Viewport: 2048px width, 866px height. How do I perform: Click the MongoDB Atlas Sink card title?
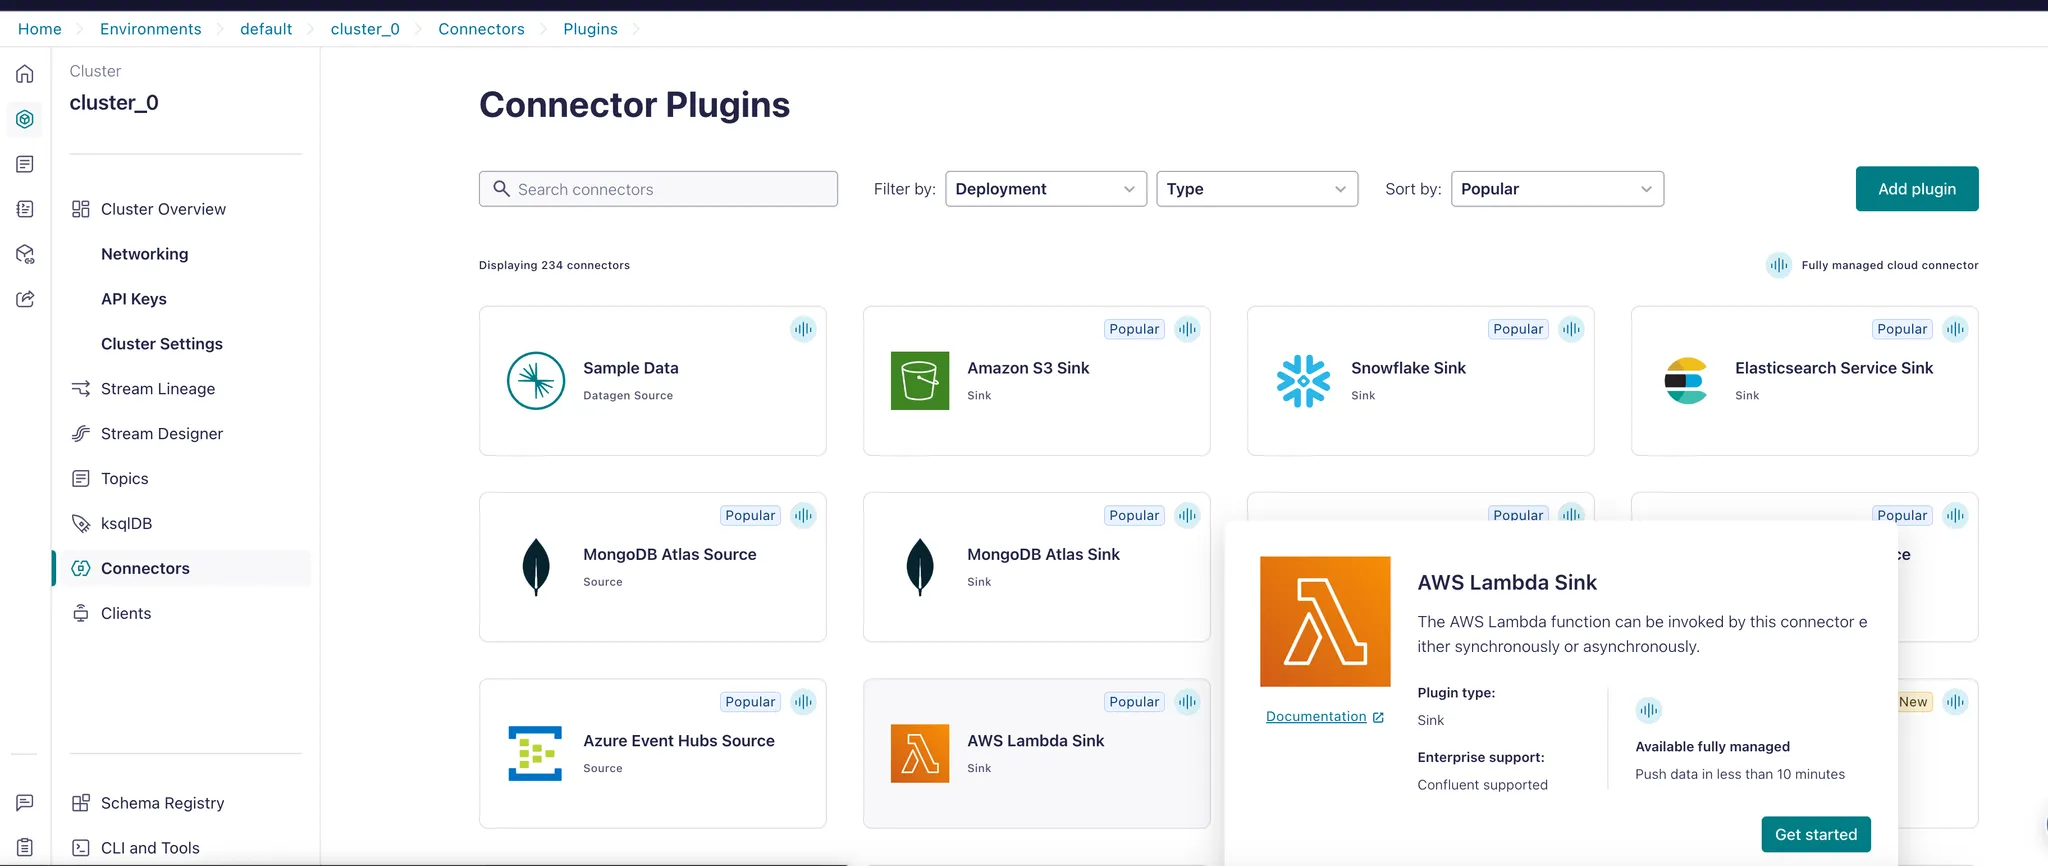[1043, 554]
